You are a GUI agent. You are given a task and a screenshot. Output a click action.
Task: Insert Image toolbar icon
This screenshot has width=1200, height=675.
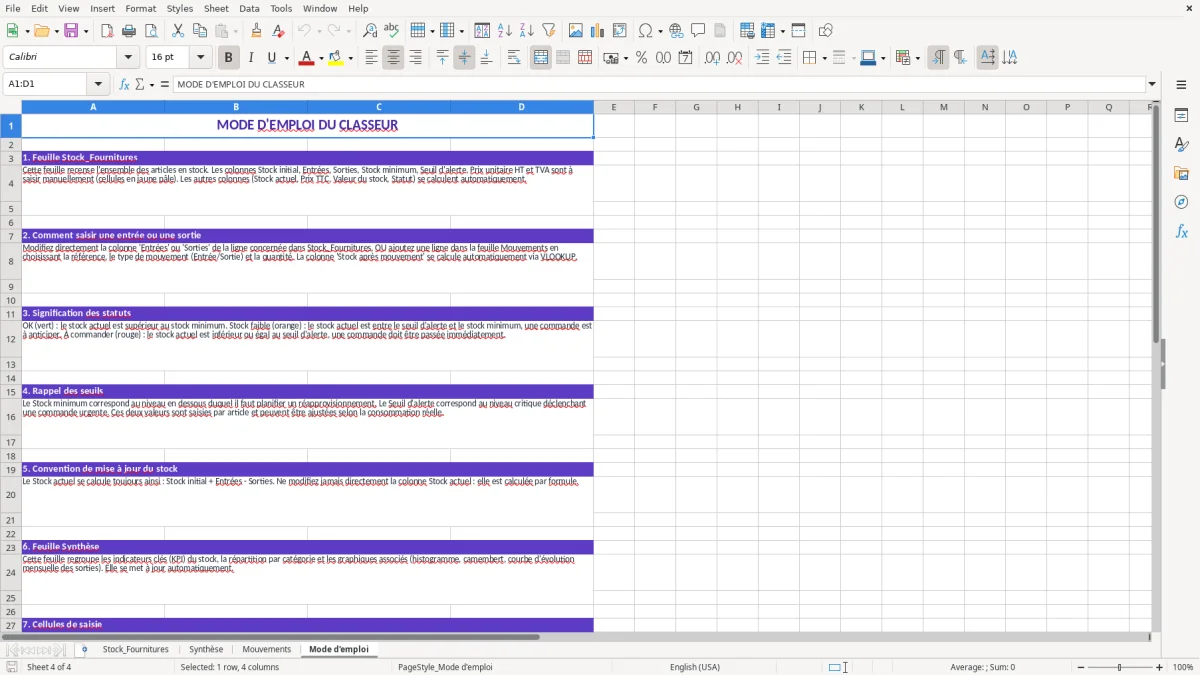576,31
